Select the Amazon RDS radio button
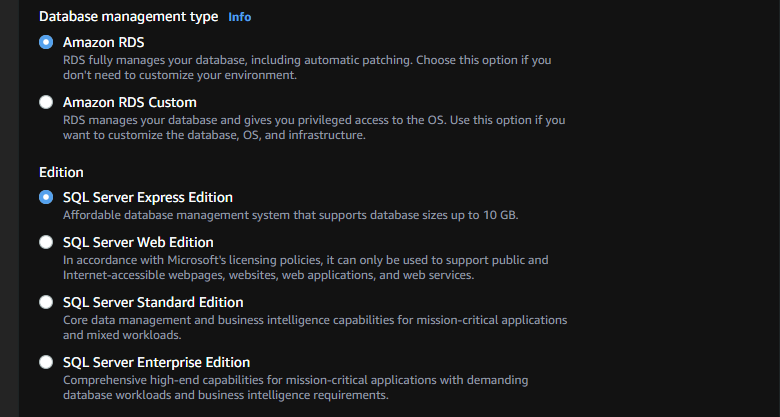Viewport: 780px width, 417px height. click(46, 42)
